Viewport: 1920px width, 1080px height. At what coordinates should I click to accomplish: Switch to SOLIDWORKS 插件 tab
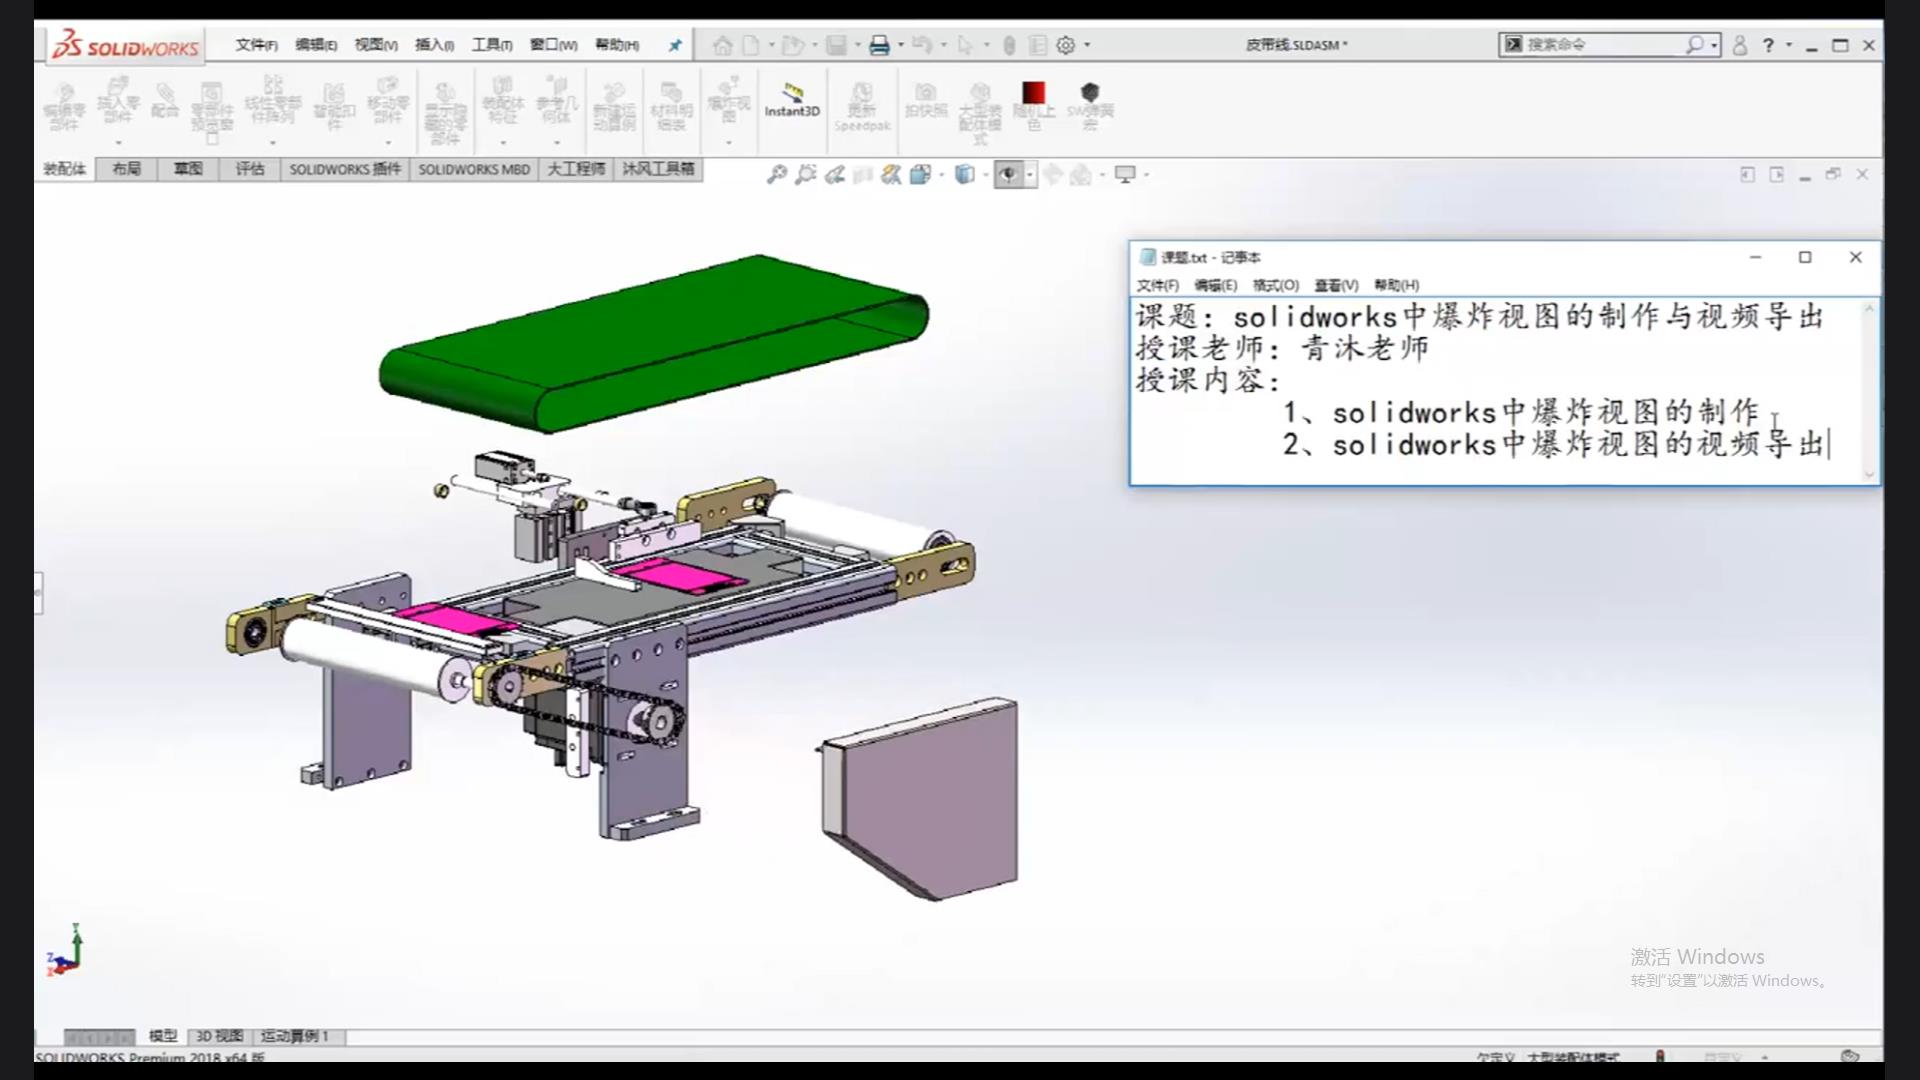point(345,169)
